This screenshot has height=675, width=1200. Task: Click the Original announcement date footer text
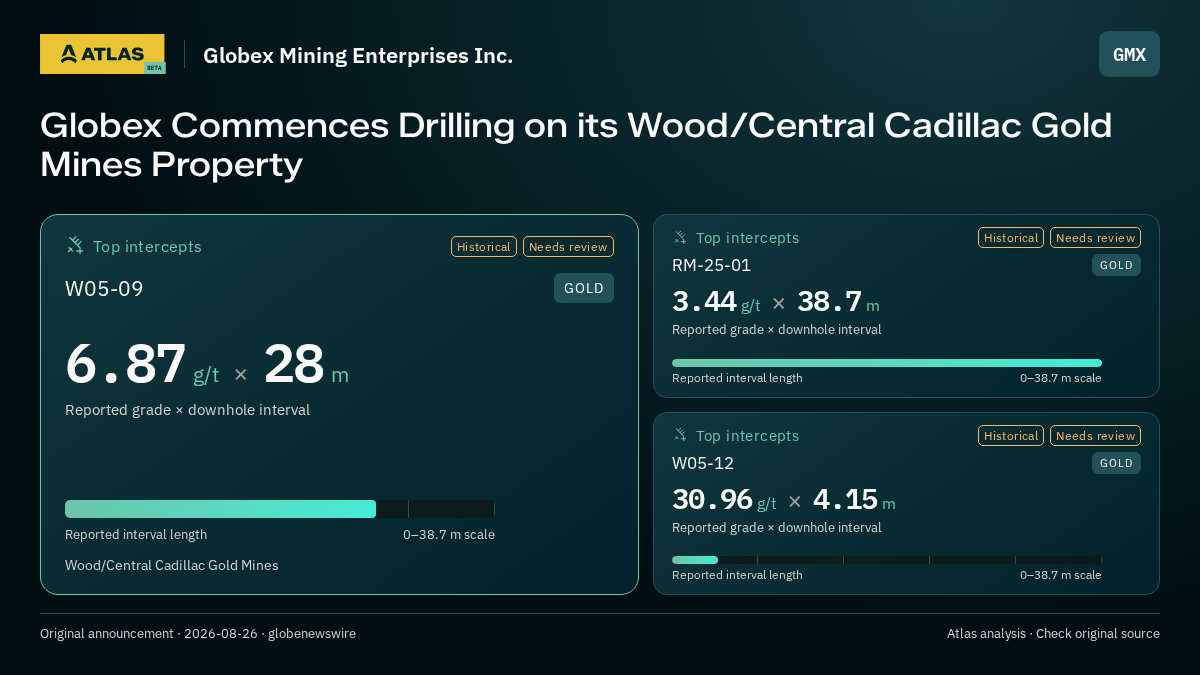click(x=198, y=633)
